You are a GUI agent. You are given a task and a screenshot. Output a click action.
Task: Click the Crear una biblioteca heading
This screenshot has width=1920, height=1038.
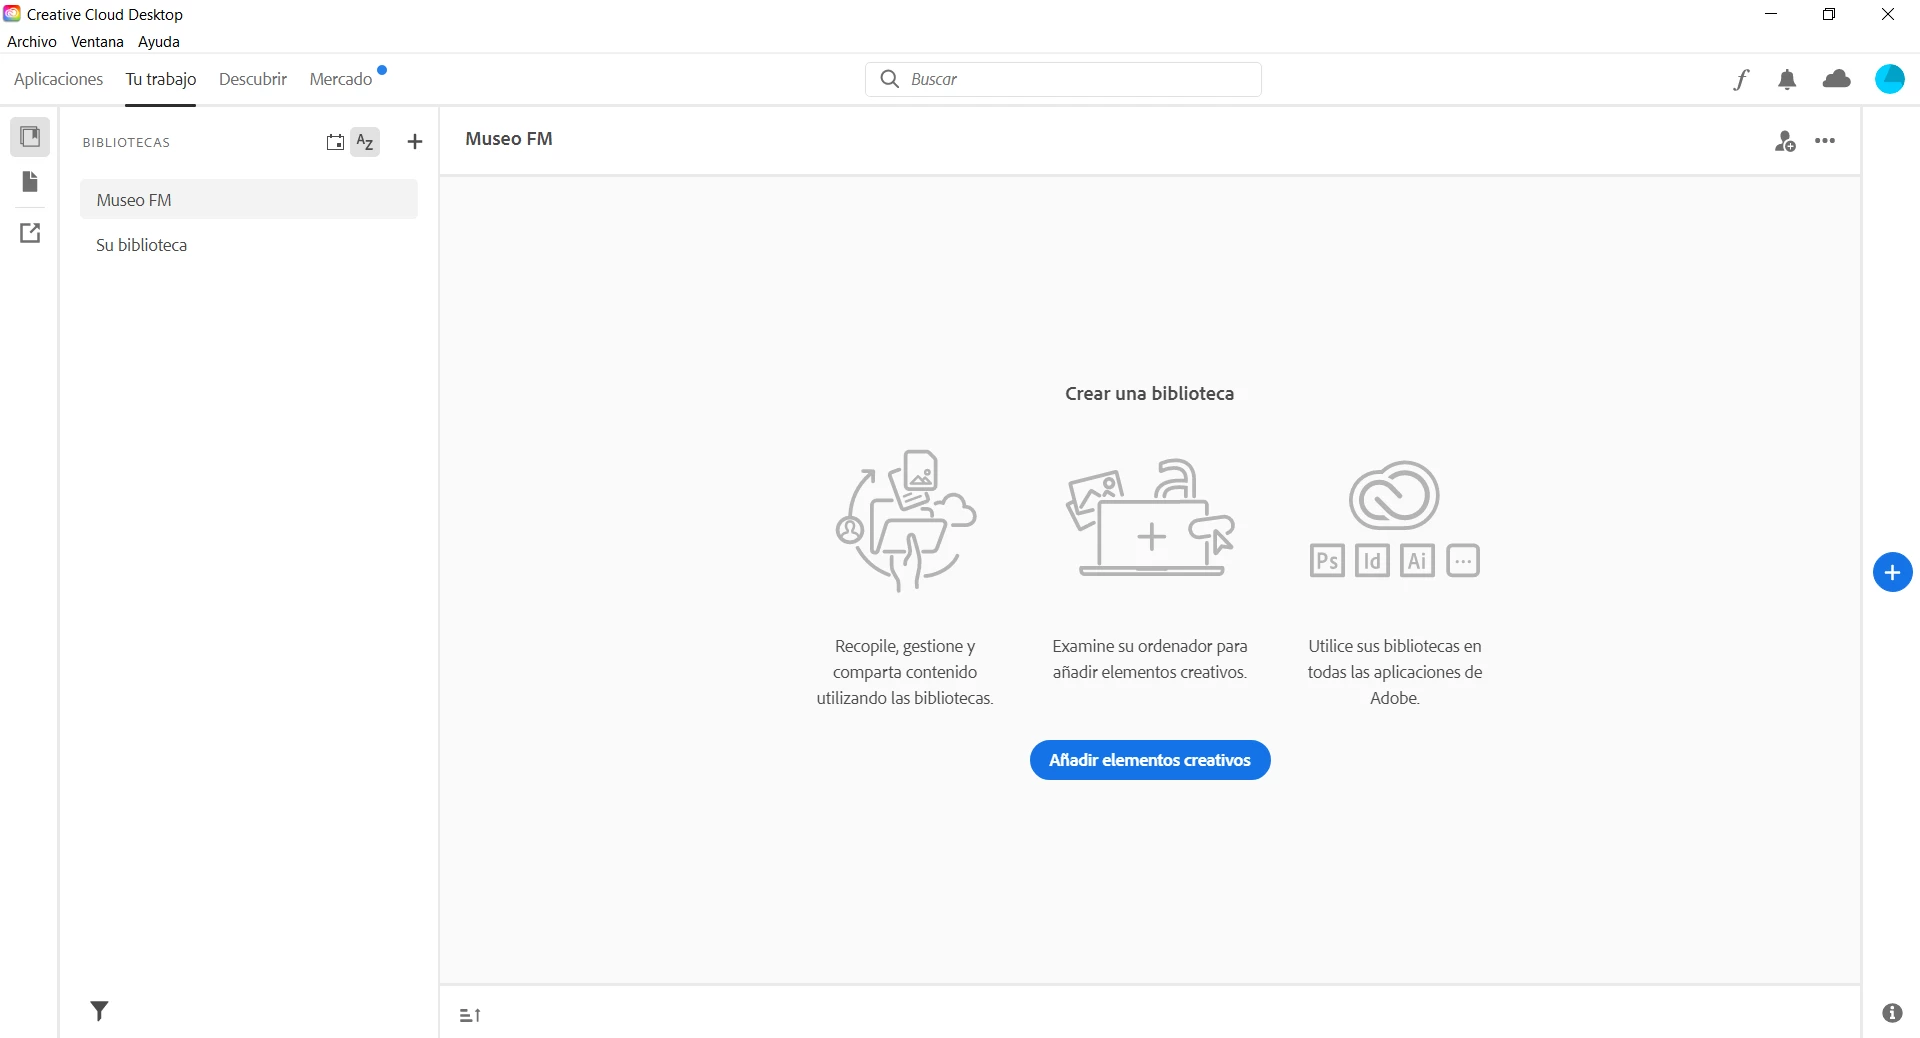click(1149, 394)
